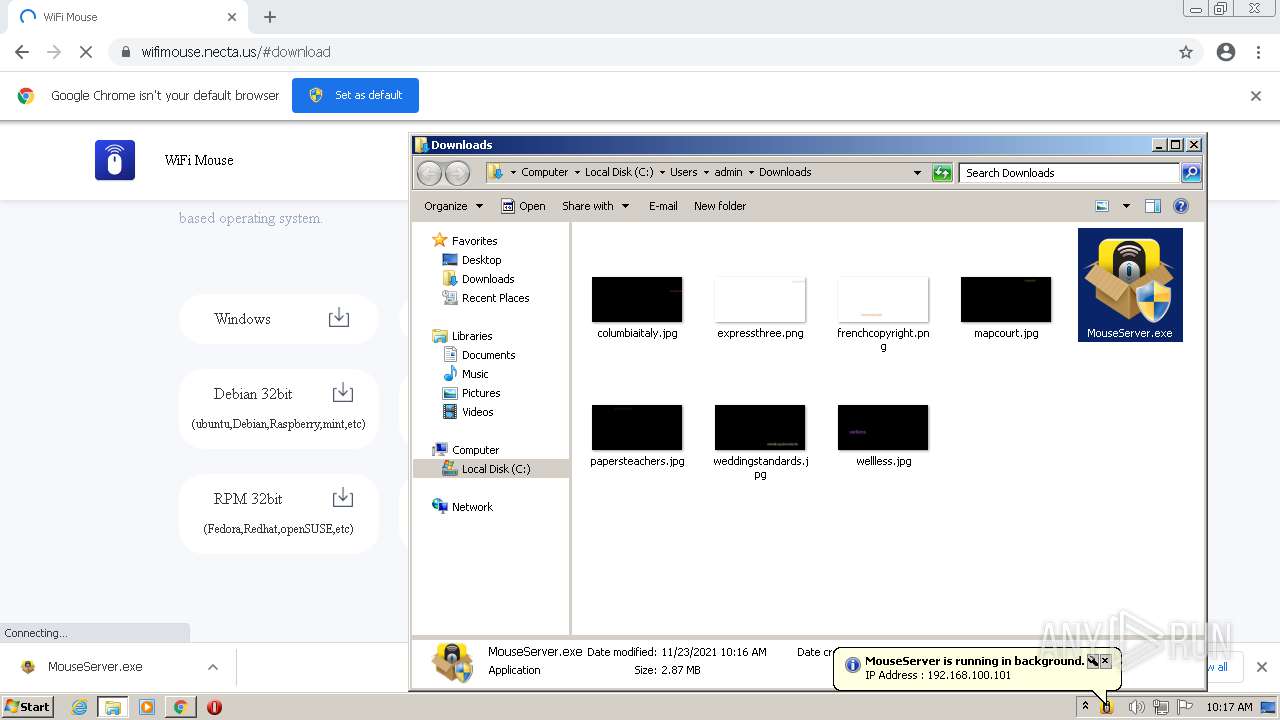Create a New folder
Screen dimensions: 1280x720
720,206
